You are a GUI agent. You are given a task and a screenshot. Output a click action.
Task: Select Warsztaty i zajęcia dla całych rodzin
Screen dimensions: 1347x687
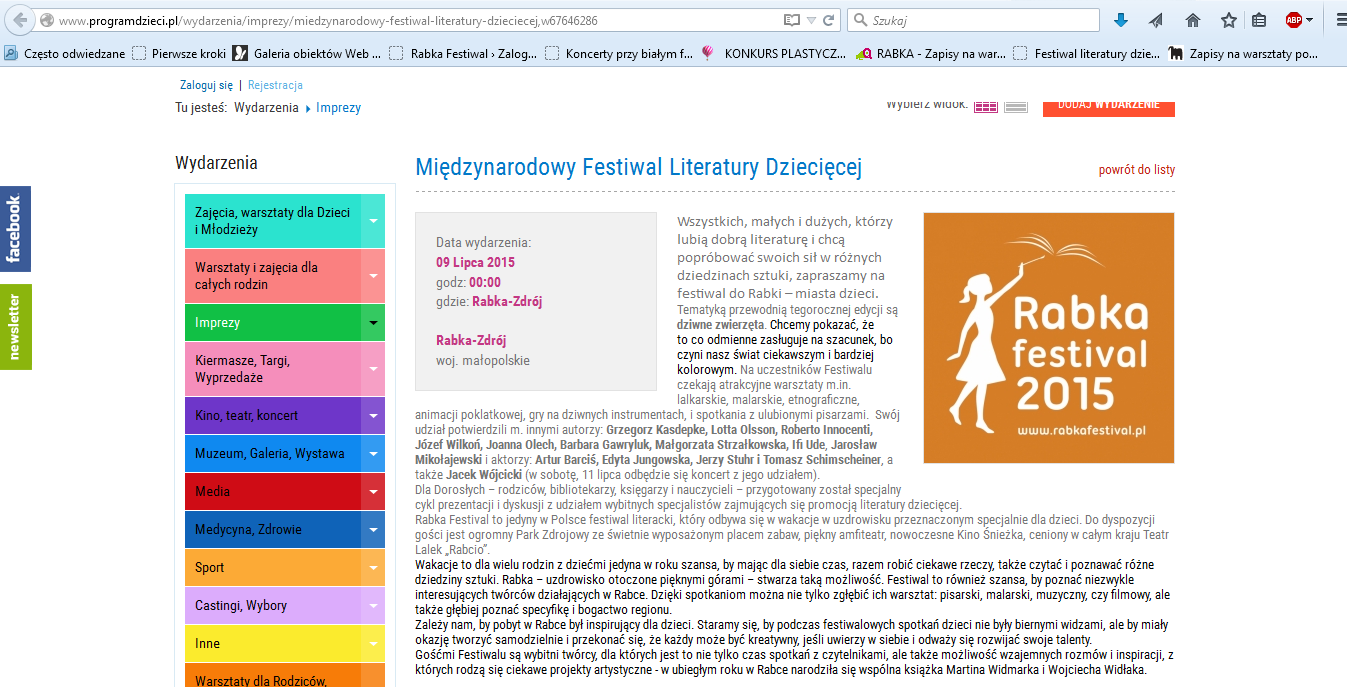(x=273, y=276)
